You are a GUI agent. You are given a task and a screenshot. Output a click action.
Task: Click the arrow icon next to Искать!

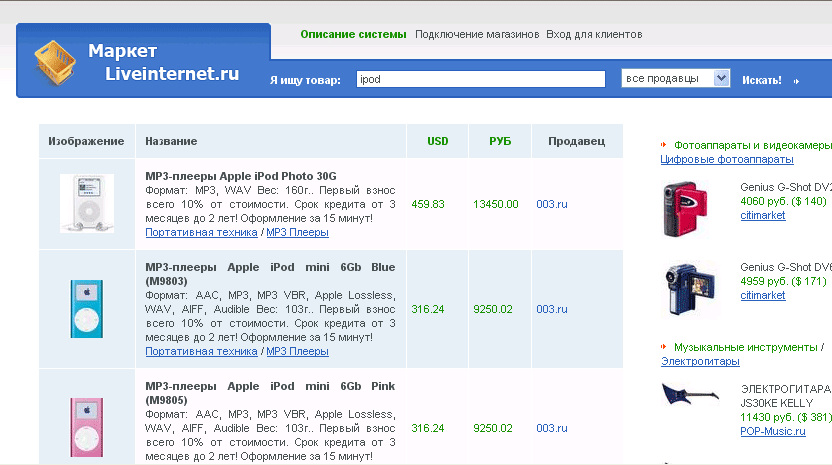796,81
